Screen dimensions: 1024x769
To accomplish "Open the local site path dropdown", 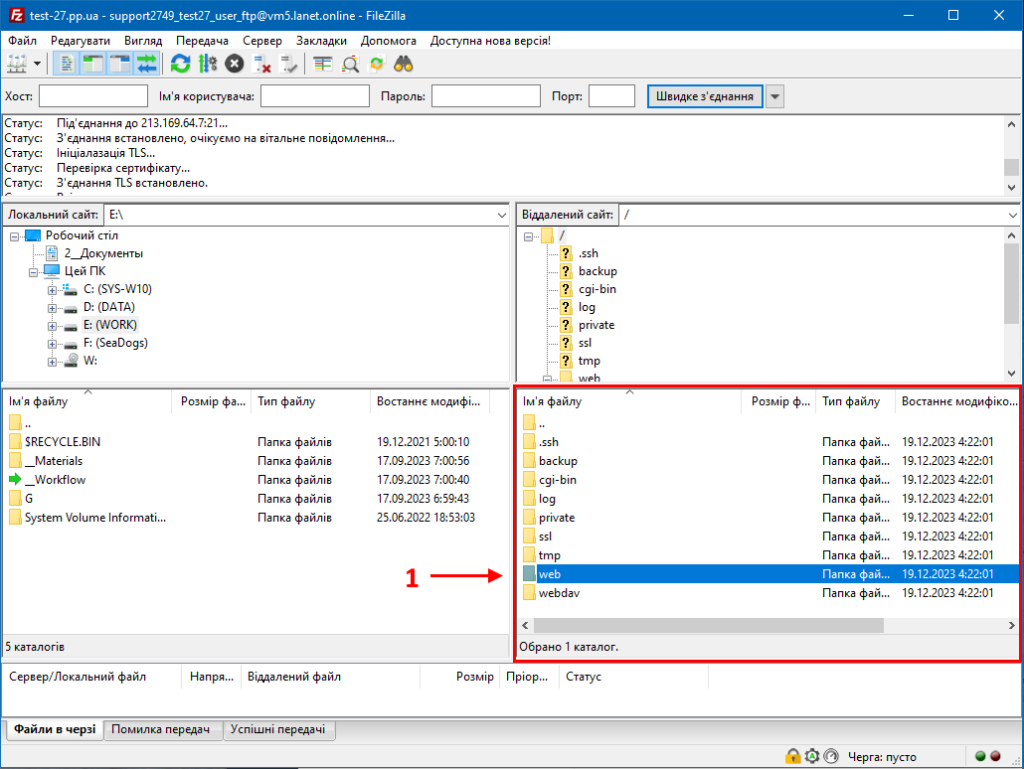I will point(501,215).
